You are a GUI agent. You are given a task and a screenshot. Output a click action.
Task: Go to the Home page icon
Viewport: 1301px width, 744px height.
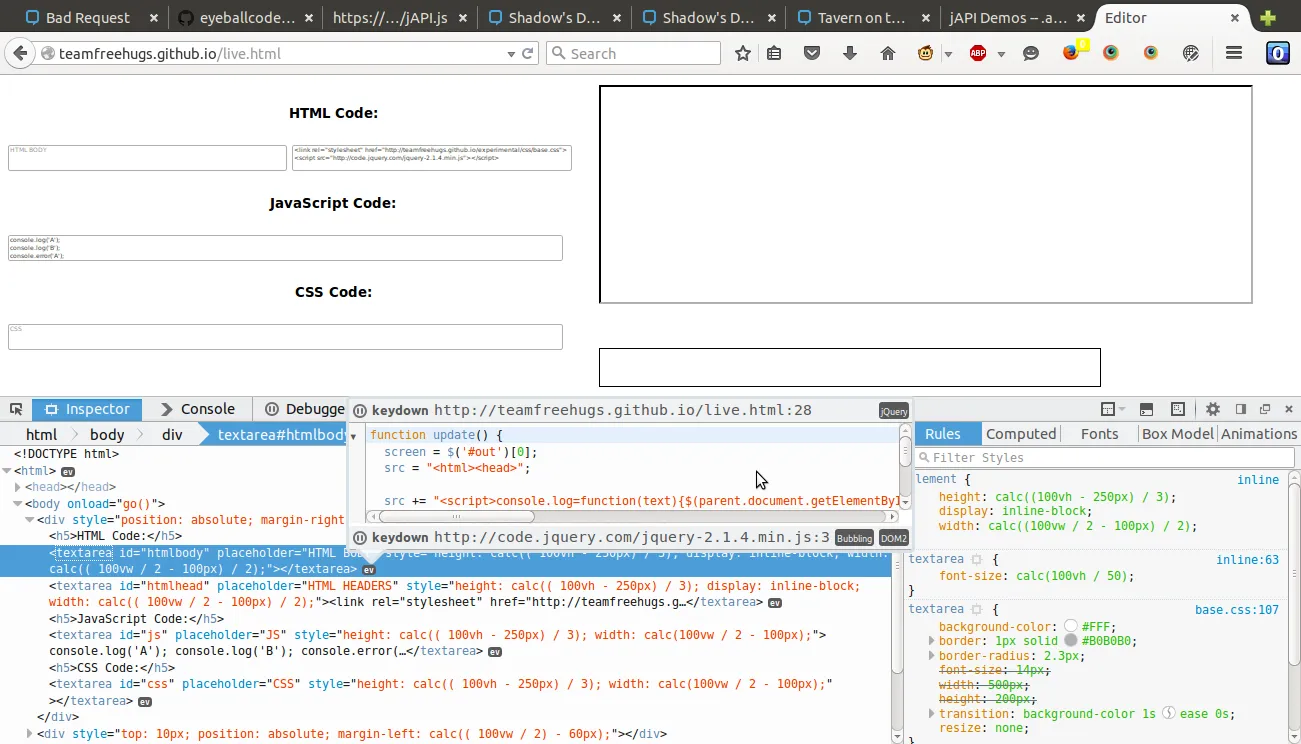click(888, 53)
